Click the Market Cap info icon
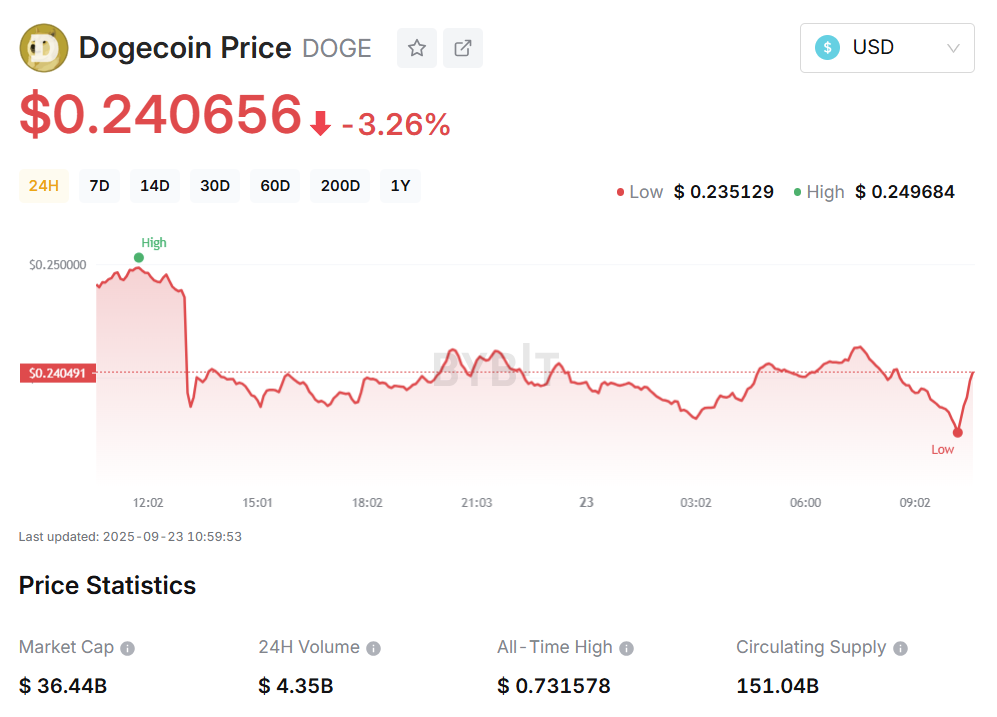The image size is (997, 717). [126, 647]
